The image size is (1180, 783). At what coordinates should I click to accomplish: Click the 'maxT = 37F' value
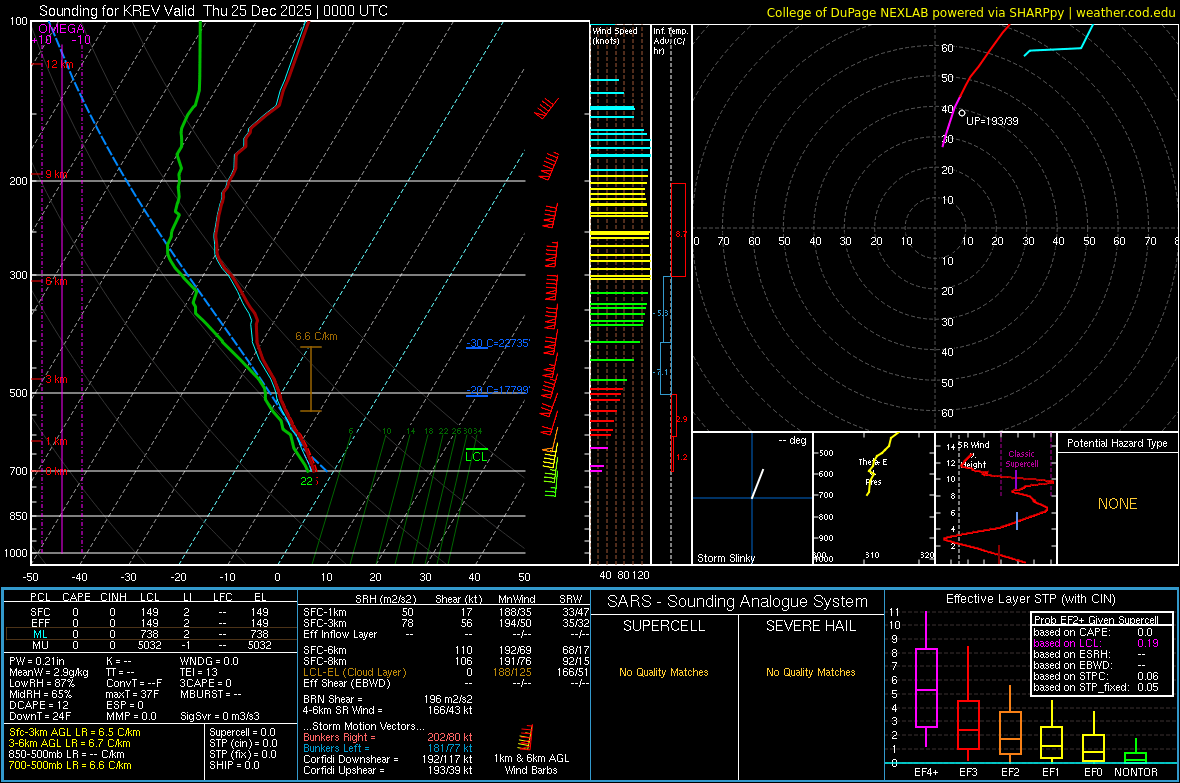132,694
